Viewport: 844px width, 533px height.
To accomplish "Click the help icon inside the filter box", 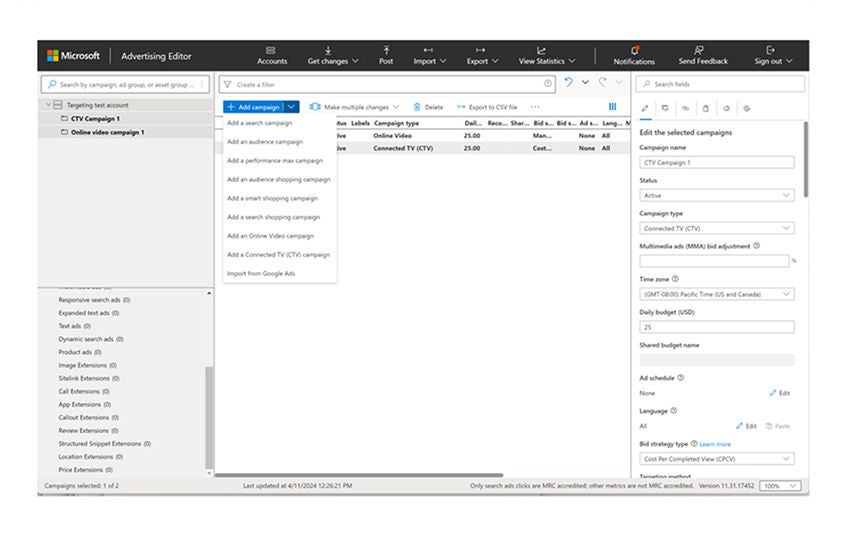I will pyautogui.click(x=547, y=83).
